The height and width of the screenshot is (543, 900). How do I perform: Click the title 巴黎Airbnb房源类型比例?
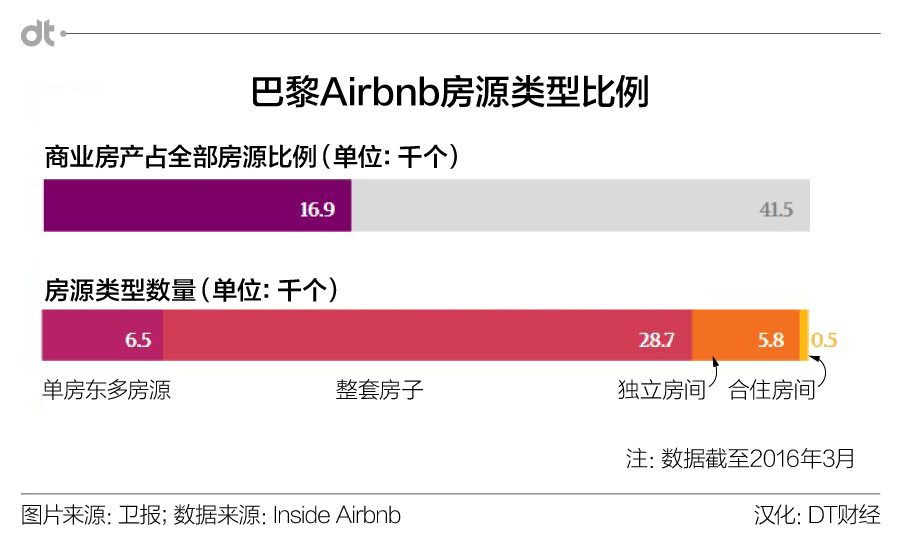click(x=450, y=94)
